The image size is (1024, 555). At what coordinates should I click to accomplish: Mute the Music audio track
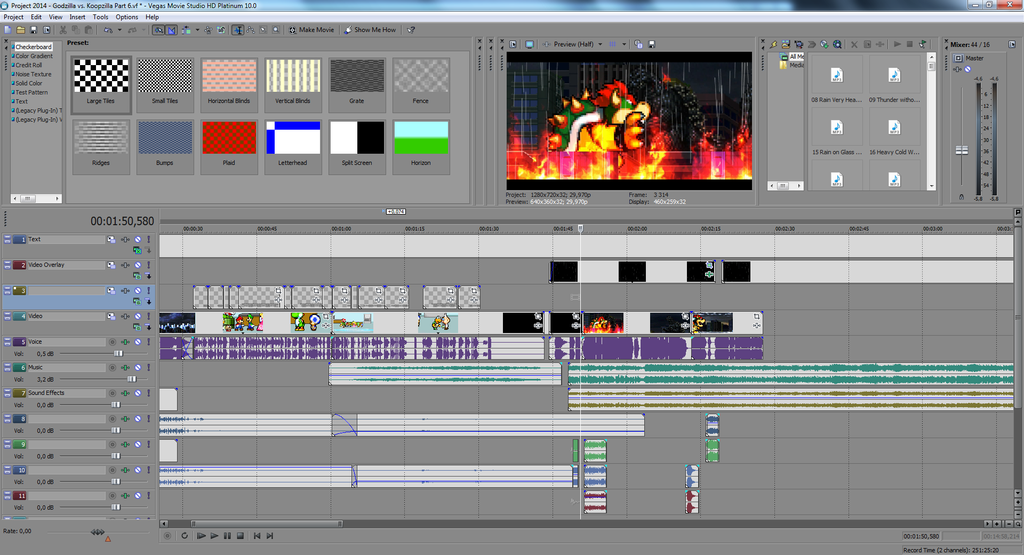pyautogui.click(x=138, y=368)
